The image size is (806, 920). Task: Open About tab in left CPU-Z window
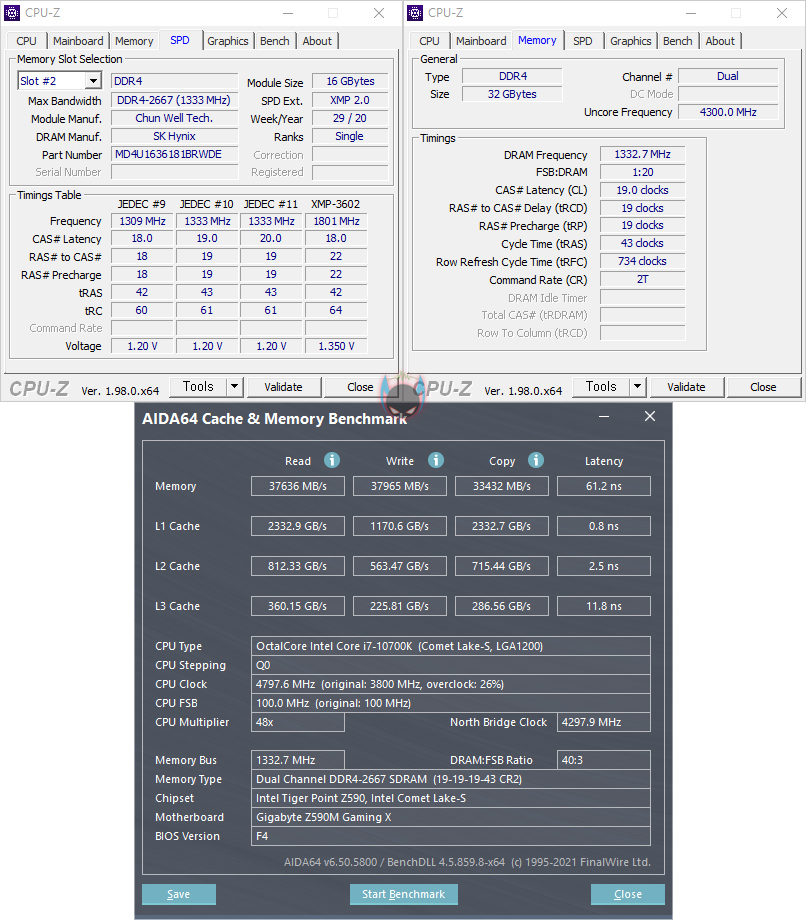pyautogui.click(x=317, y=41)
